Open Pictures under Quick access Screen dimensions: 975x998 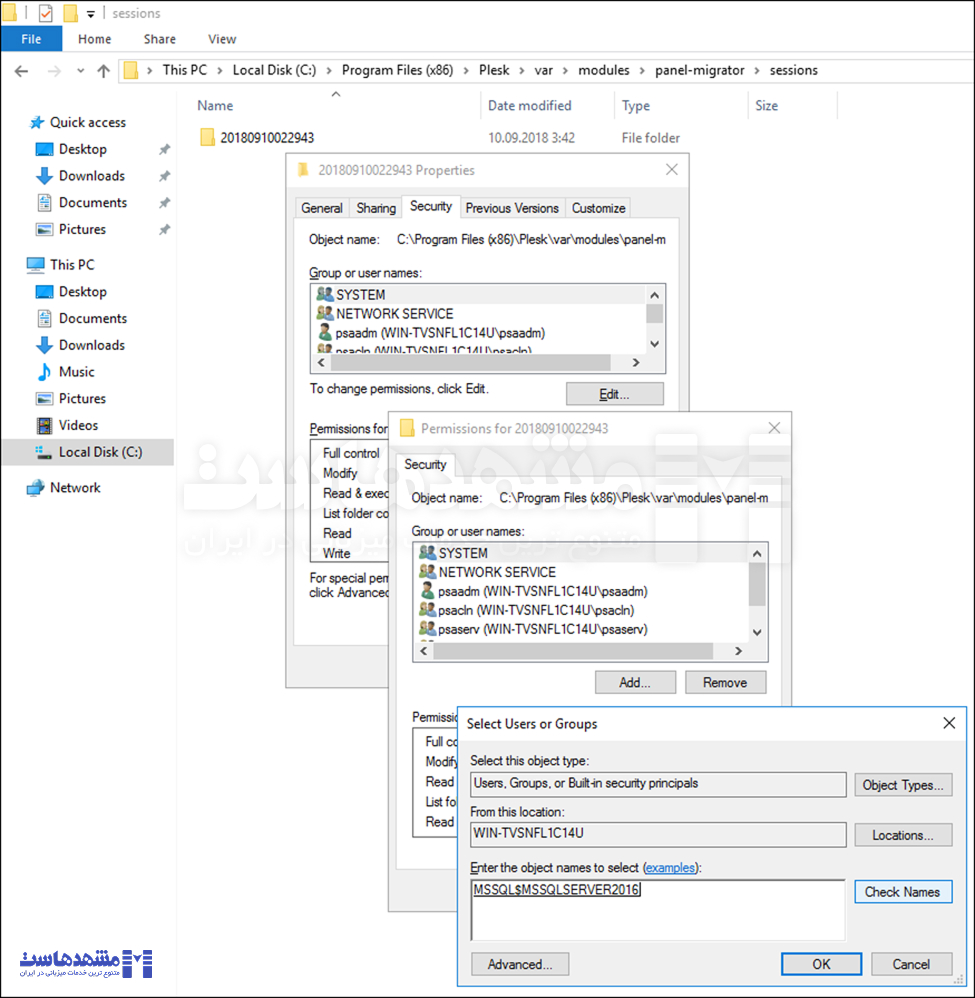[82, 229]
